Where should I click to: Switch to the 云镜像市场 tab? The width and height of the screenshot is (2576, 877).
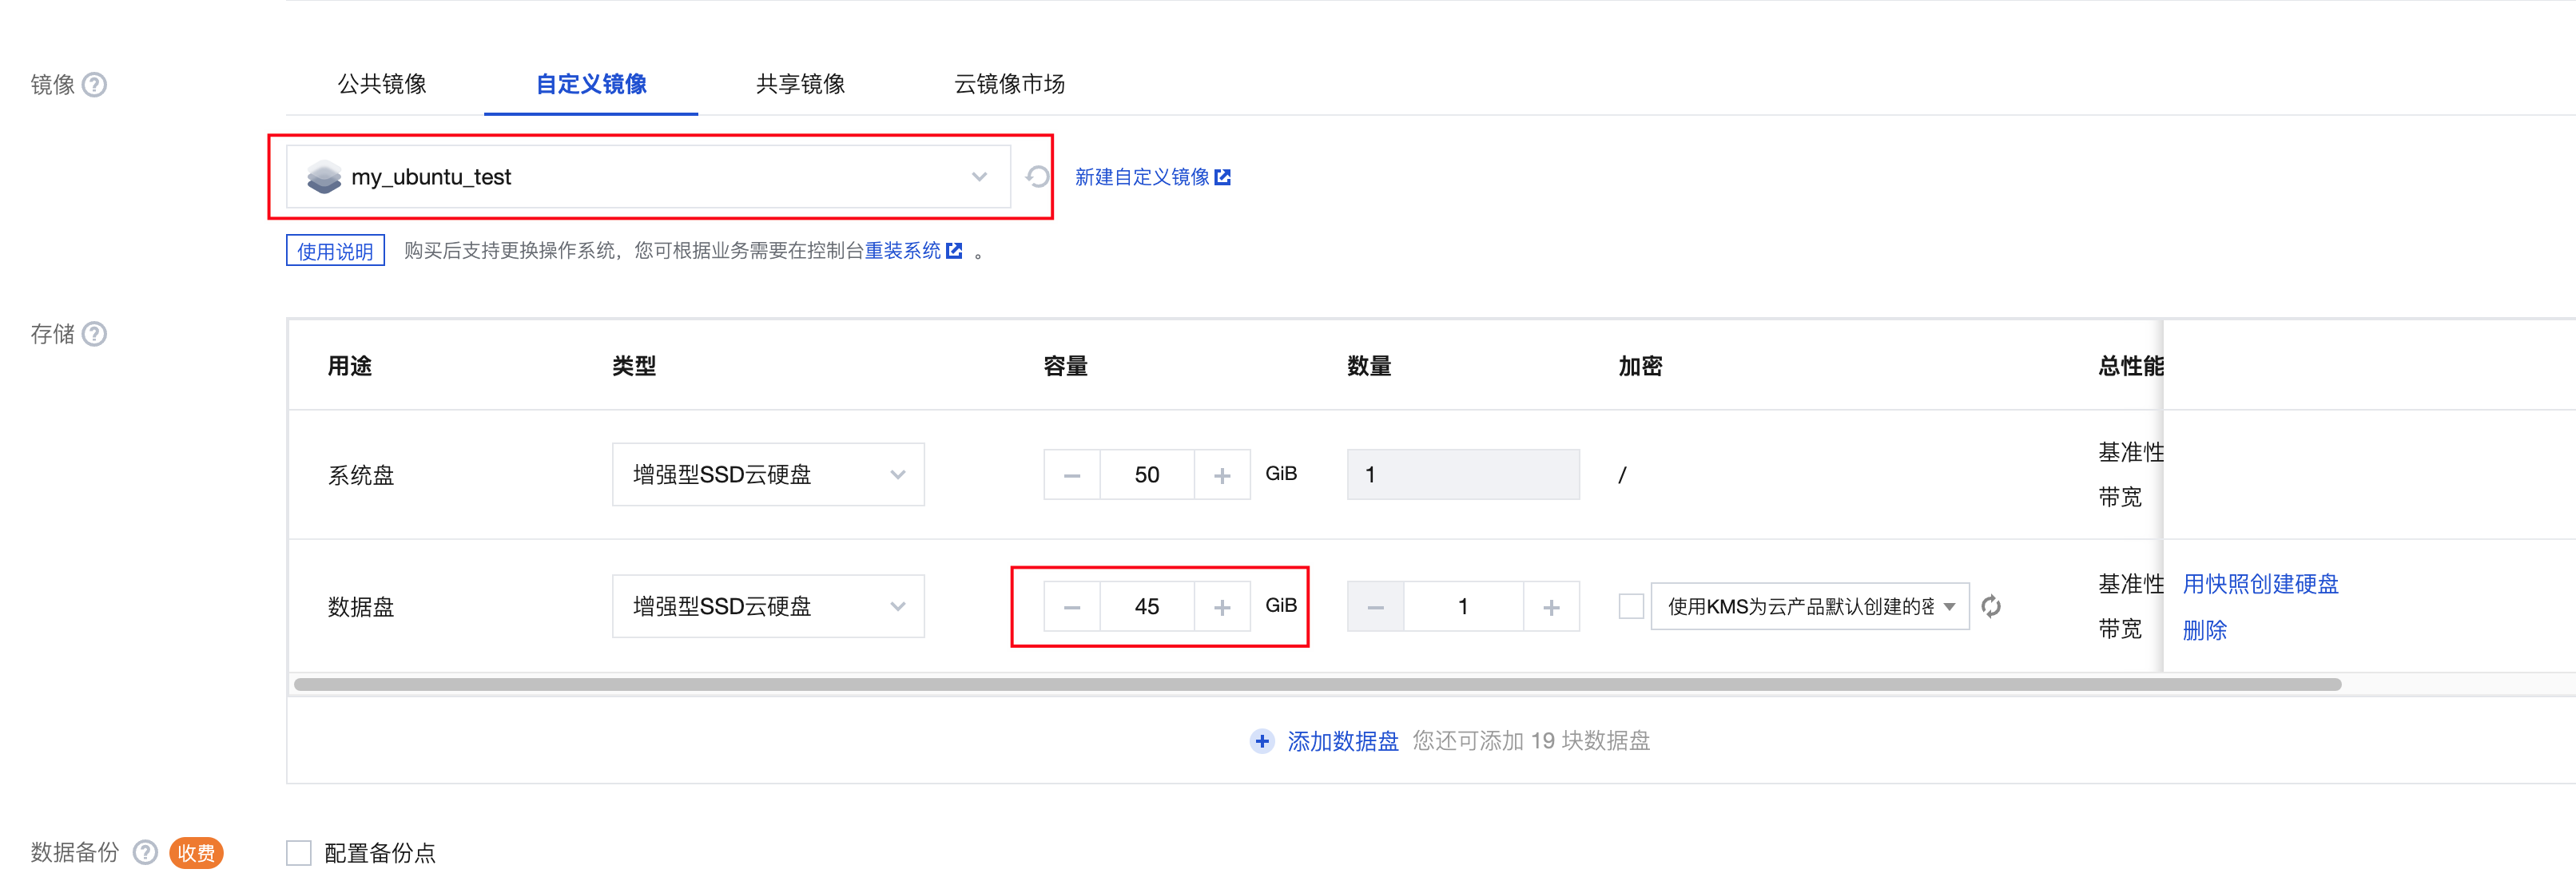click(x=1008, y=84)
